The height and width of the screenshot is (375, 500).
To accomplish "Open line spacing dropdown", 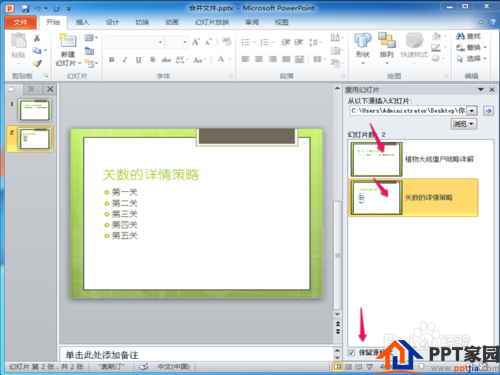I will coord(315,42).
